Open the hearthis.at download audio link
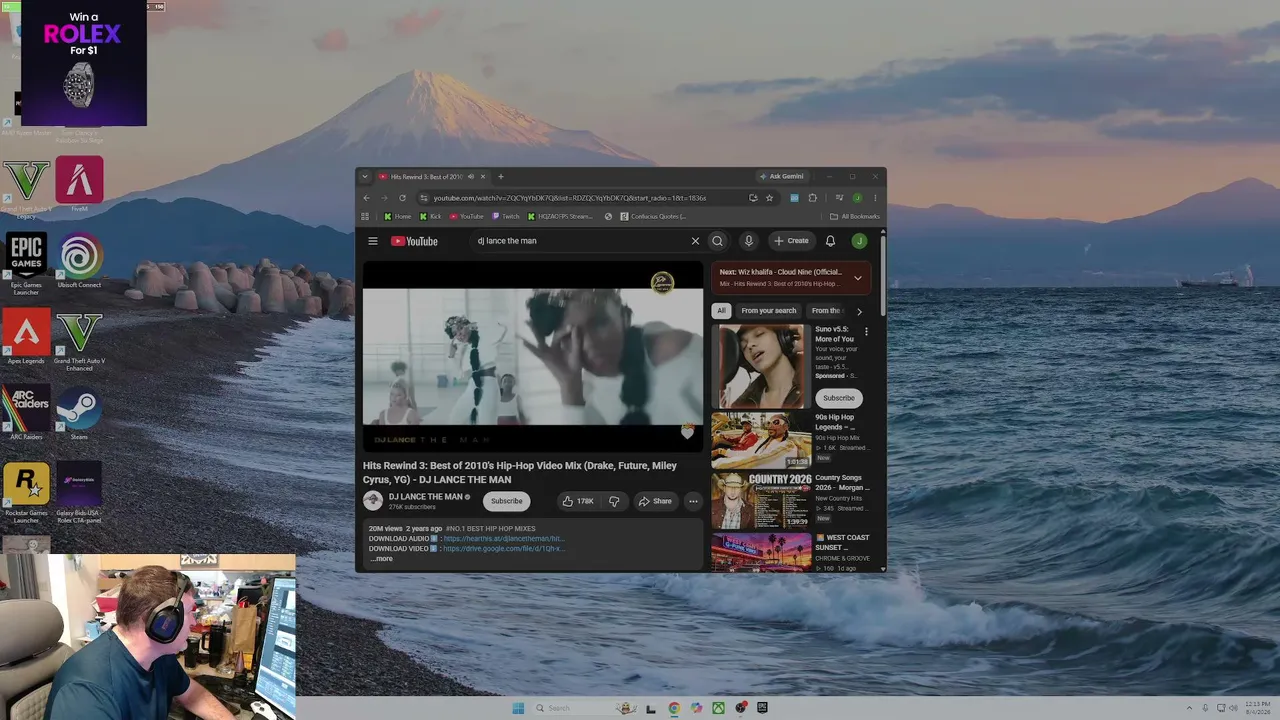Screen dimensions: 1280x720 504,539
